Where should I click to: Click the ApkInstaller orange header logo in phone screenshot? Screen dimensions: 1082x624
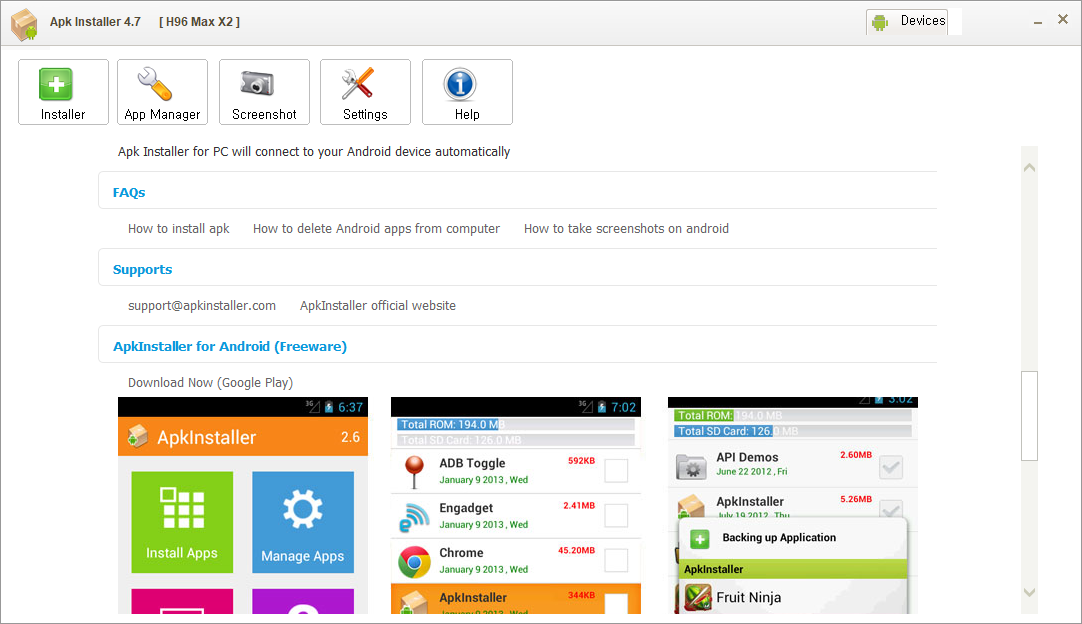point(137,436)
